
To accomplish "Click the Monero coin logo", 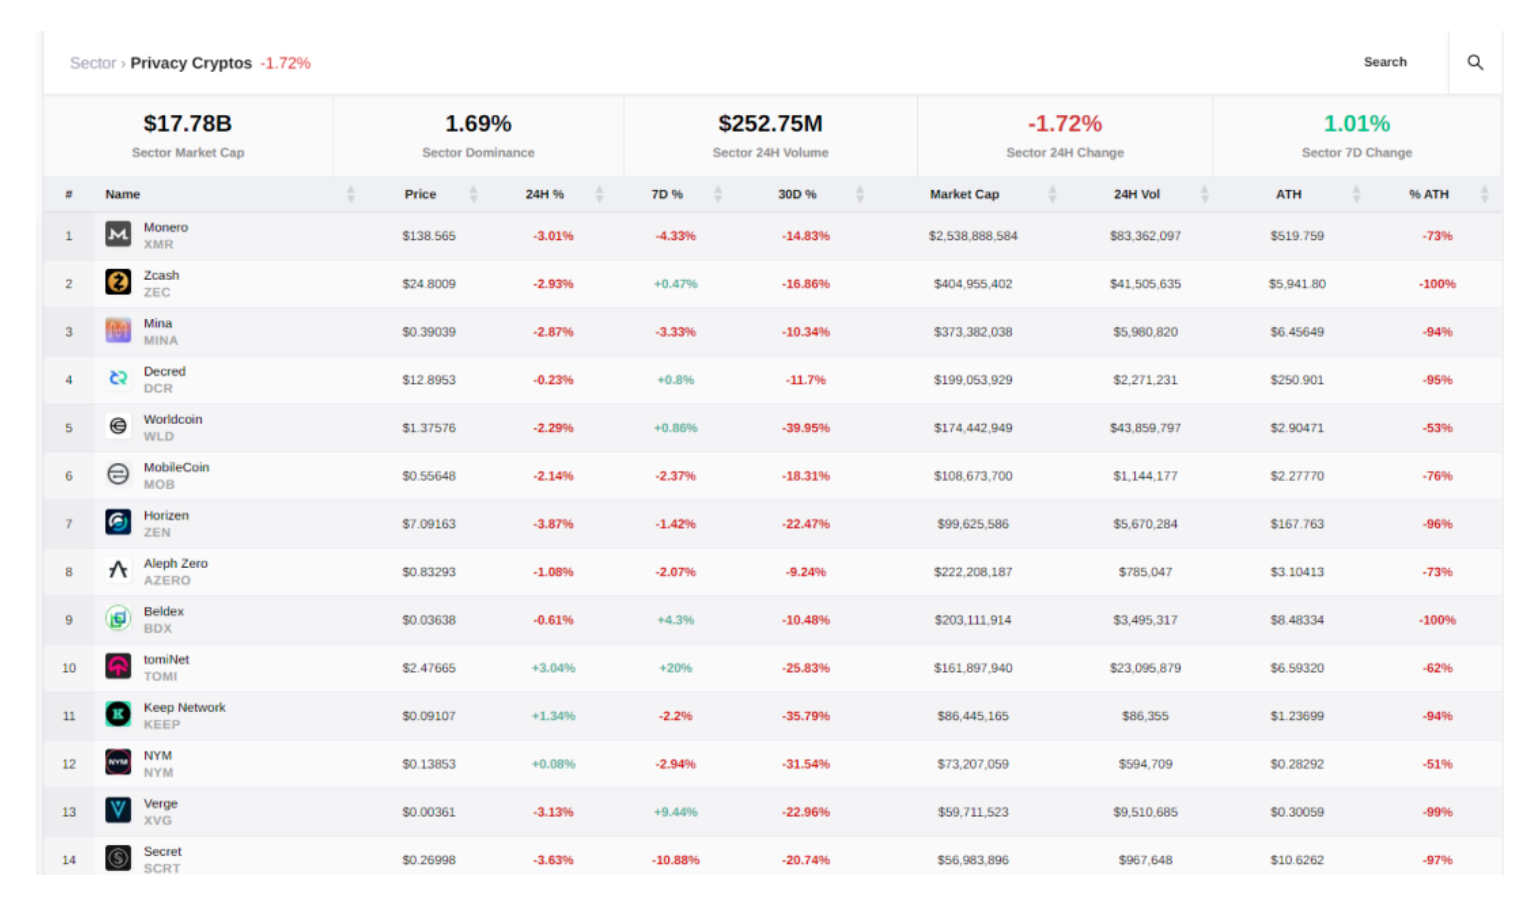I will point(118,235).
